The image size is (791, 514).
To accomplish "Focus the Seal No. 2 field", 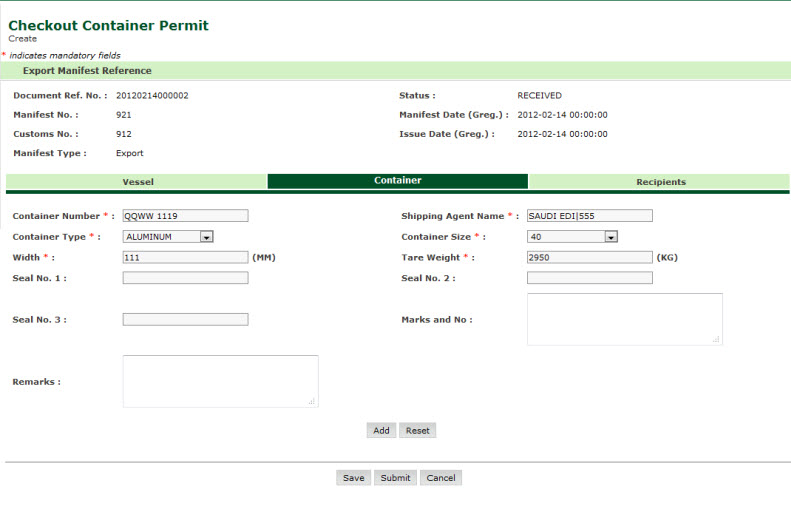I will 589,278.
